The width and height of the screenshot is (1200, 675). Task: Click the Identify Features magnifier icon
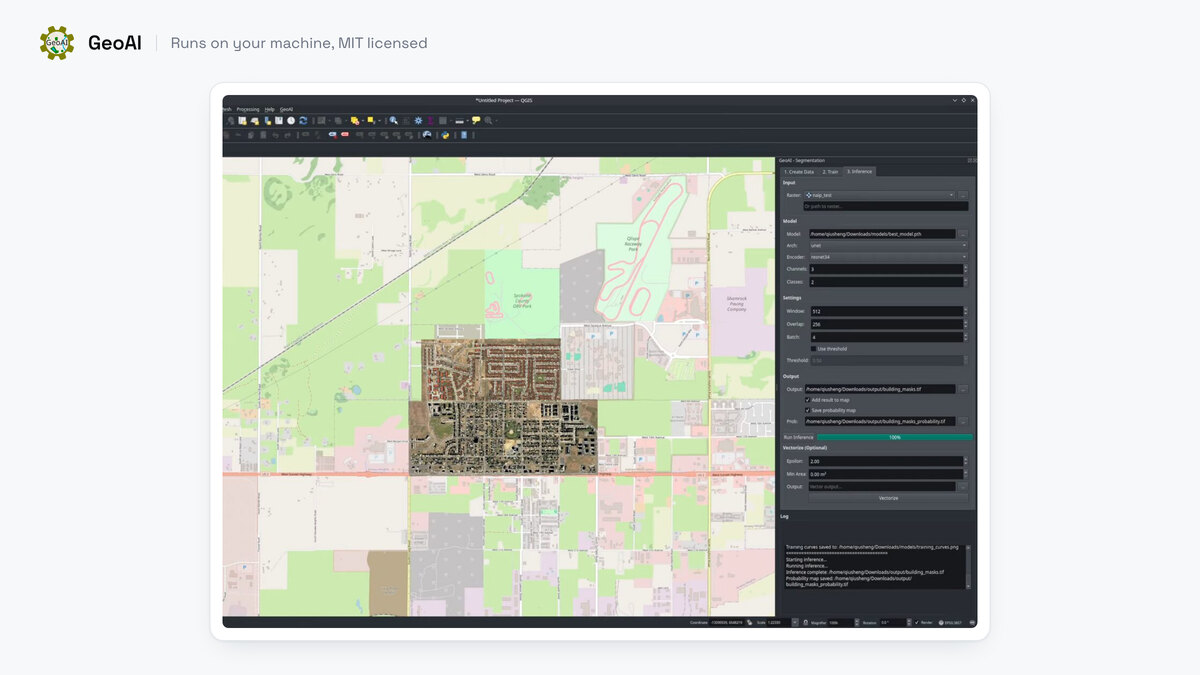tap(393, 120)
